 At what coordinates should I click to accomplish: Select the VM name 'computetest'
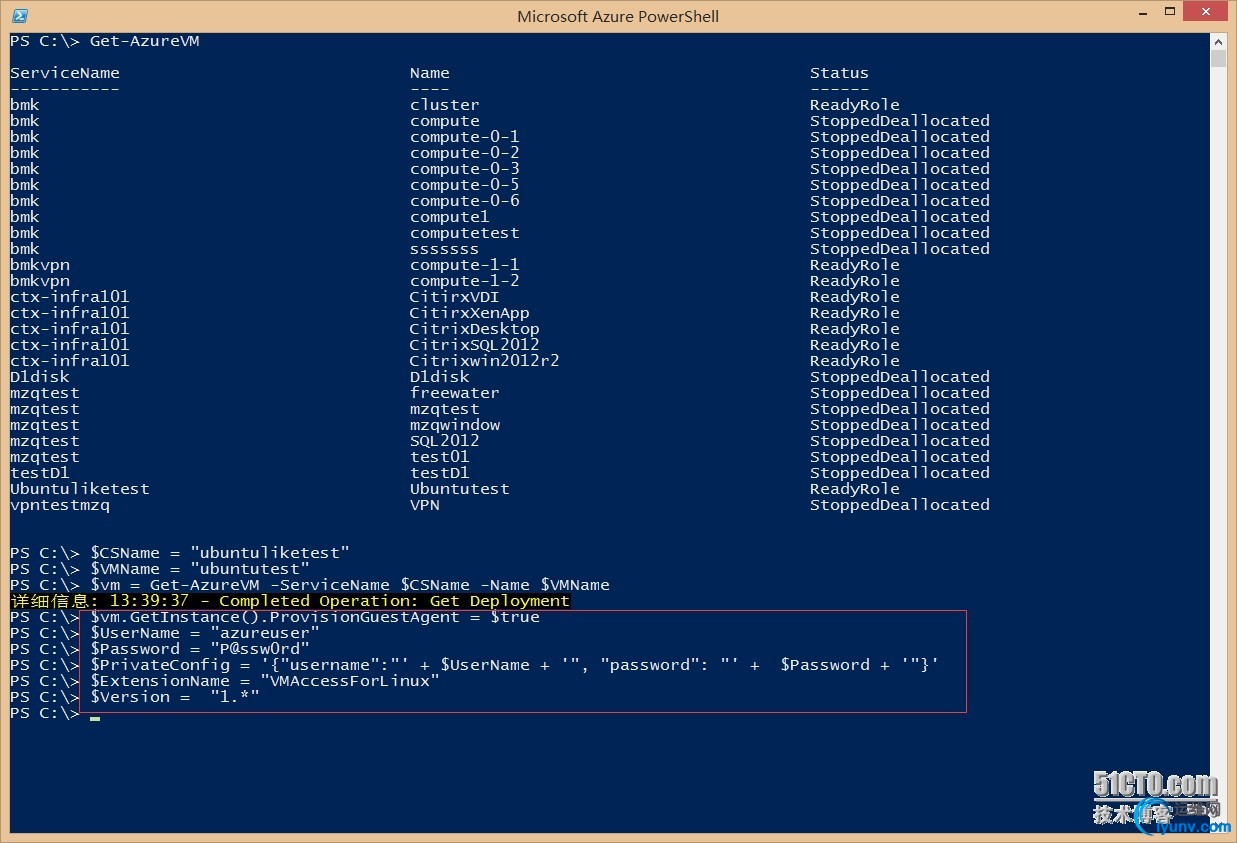click(x=465, y=233)
